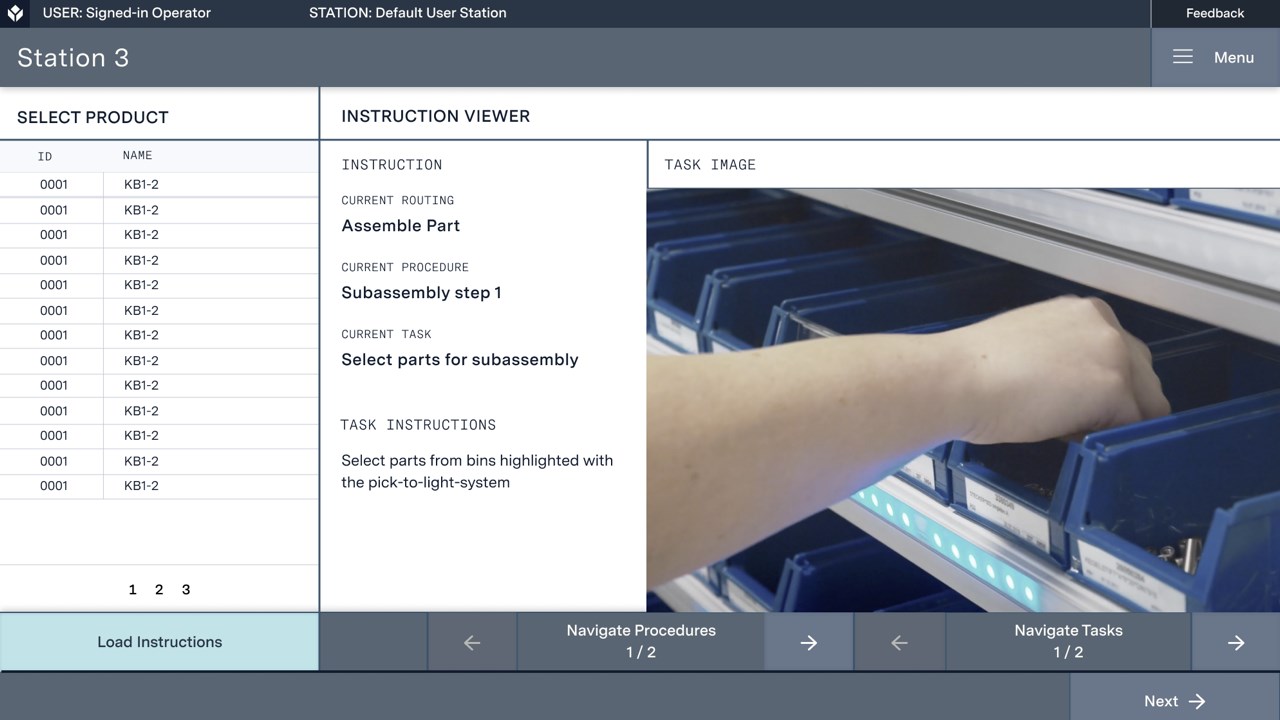
Task: Click 'Assemble Part' routing text
Action: pyautogui.click(x=401, y=226)
